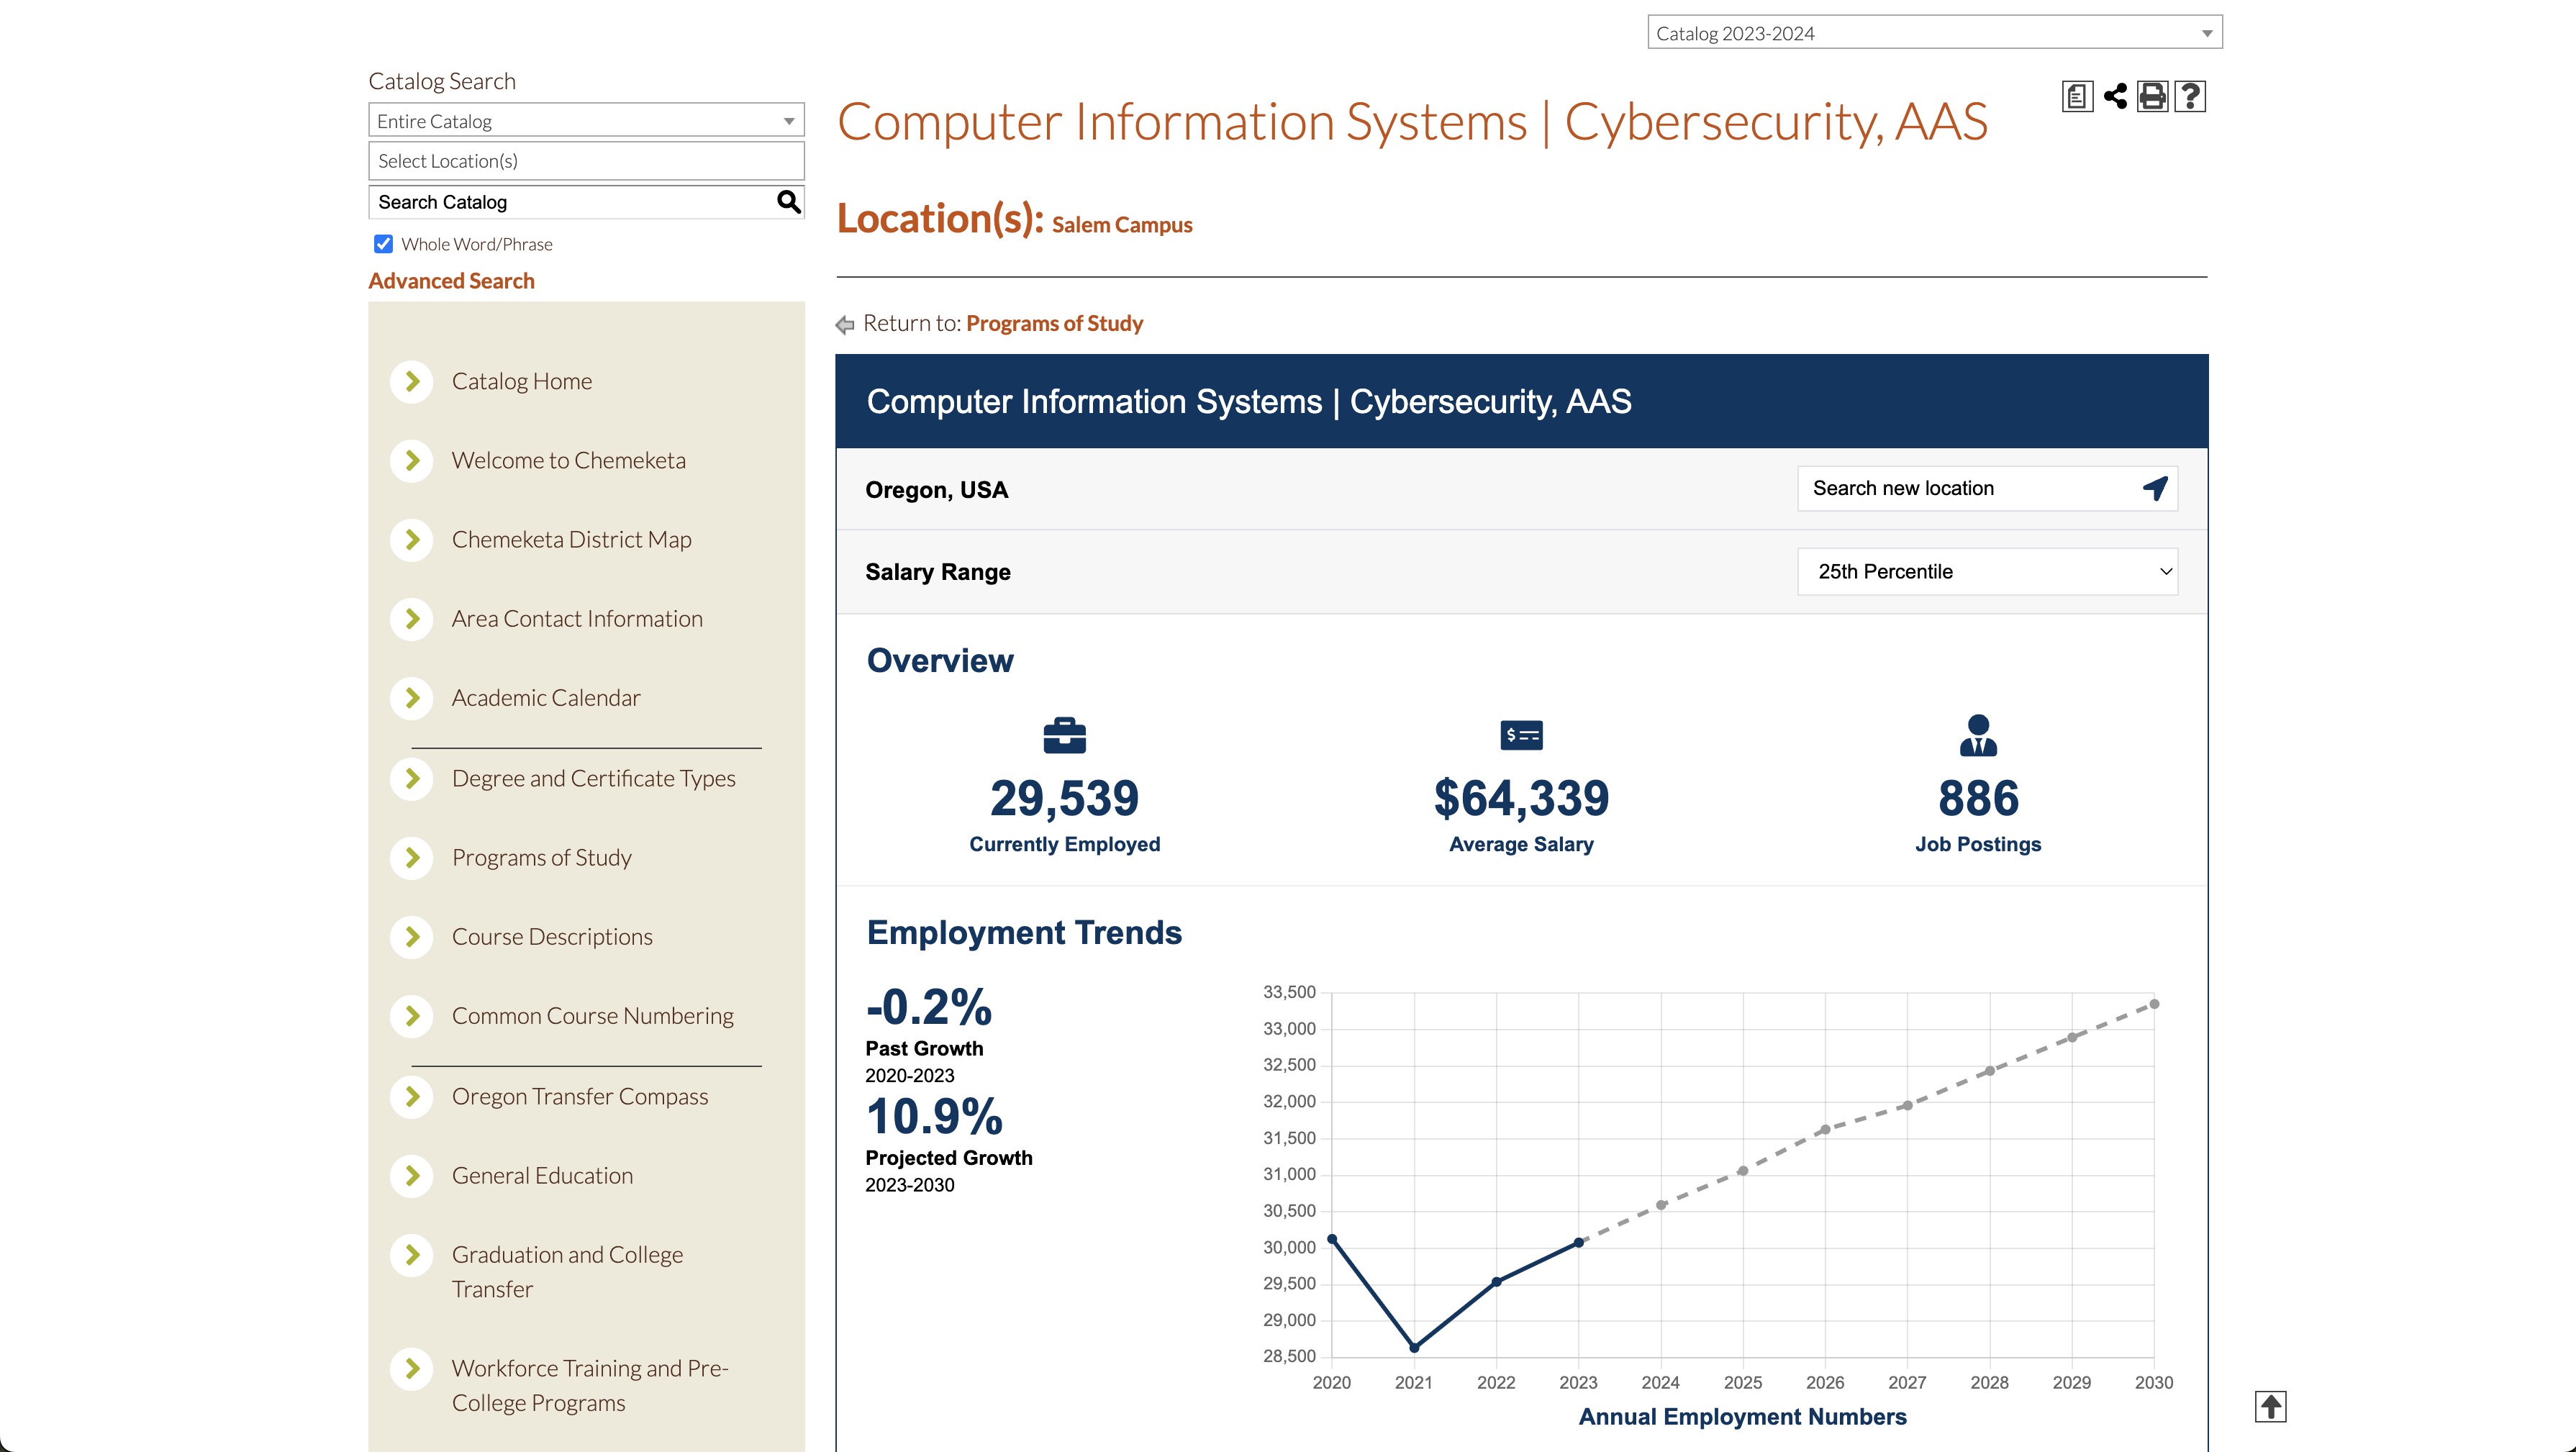Viewport: 2576px width, 1452px height.
Task: Open Catalog Home in sidebar
Action: [521, 381]
